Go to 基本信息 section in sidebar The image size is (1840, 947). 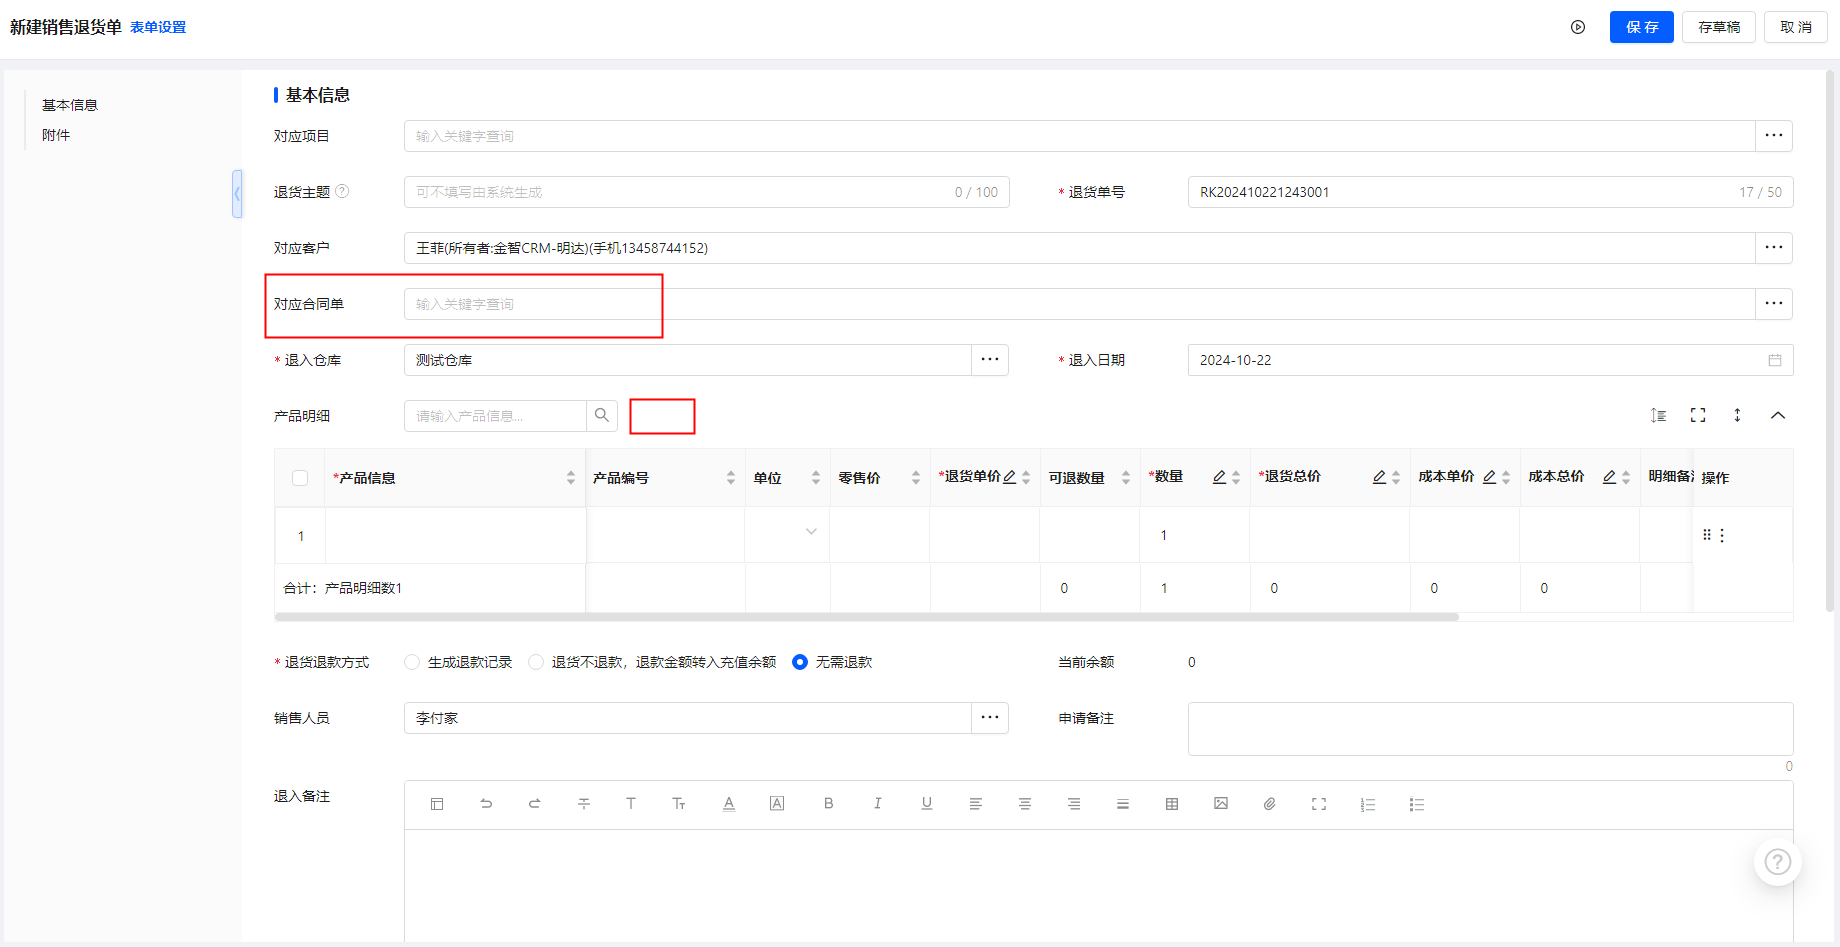click(70, 105)
